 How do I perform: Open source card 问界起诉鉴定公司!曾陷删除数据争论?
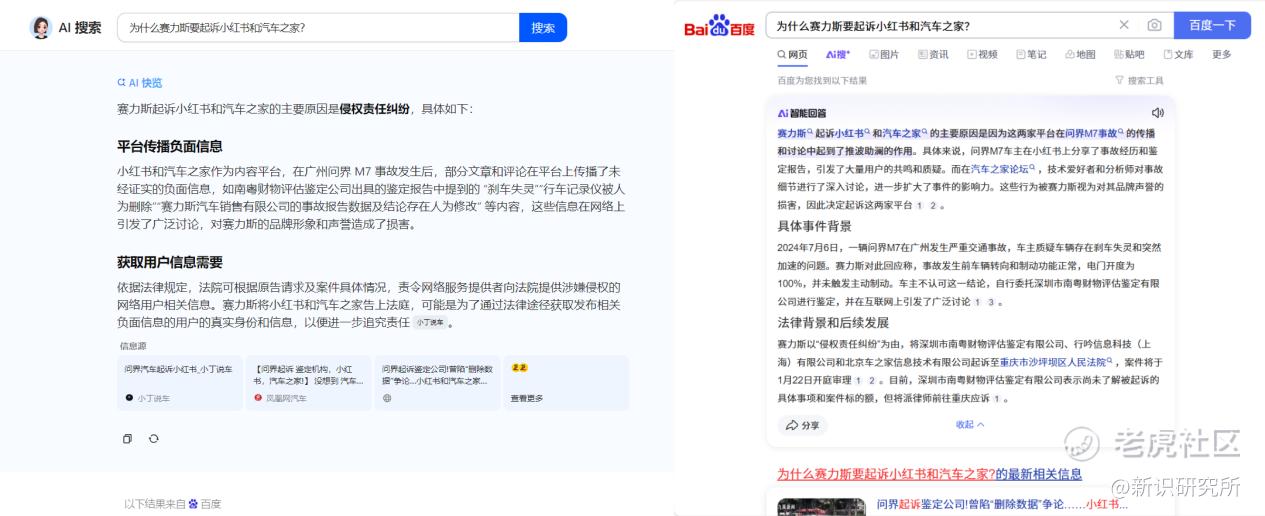coord(437,383)
